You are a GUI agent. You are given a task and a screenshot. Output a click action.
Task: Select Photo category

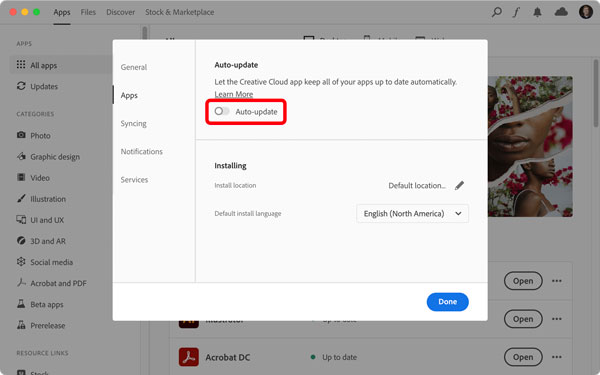click(34, 135)
